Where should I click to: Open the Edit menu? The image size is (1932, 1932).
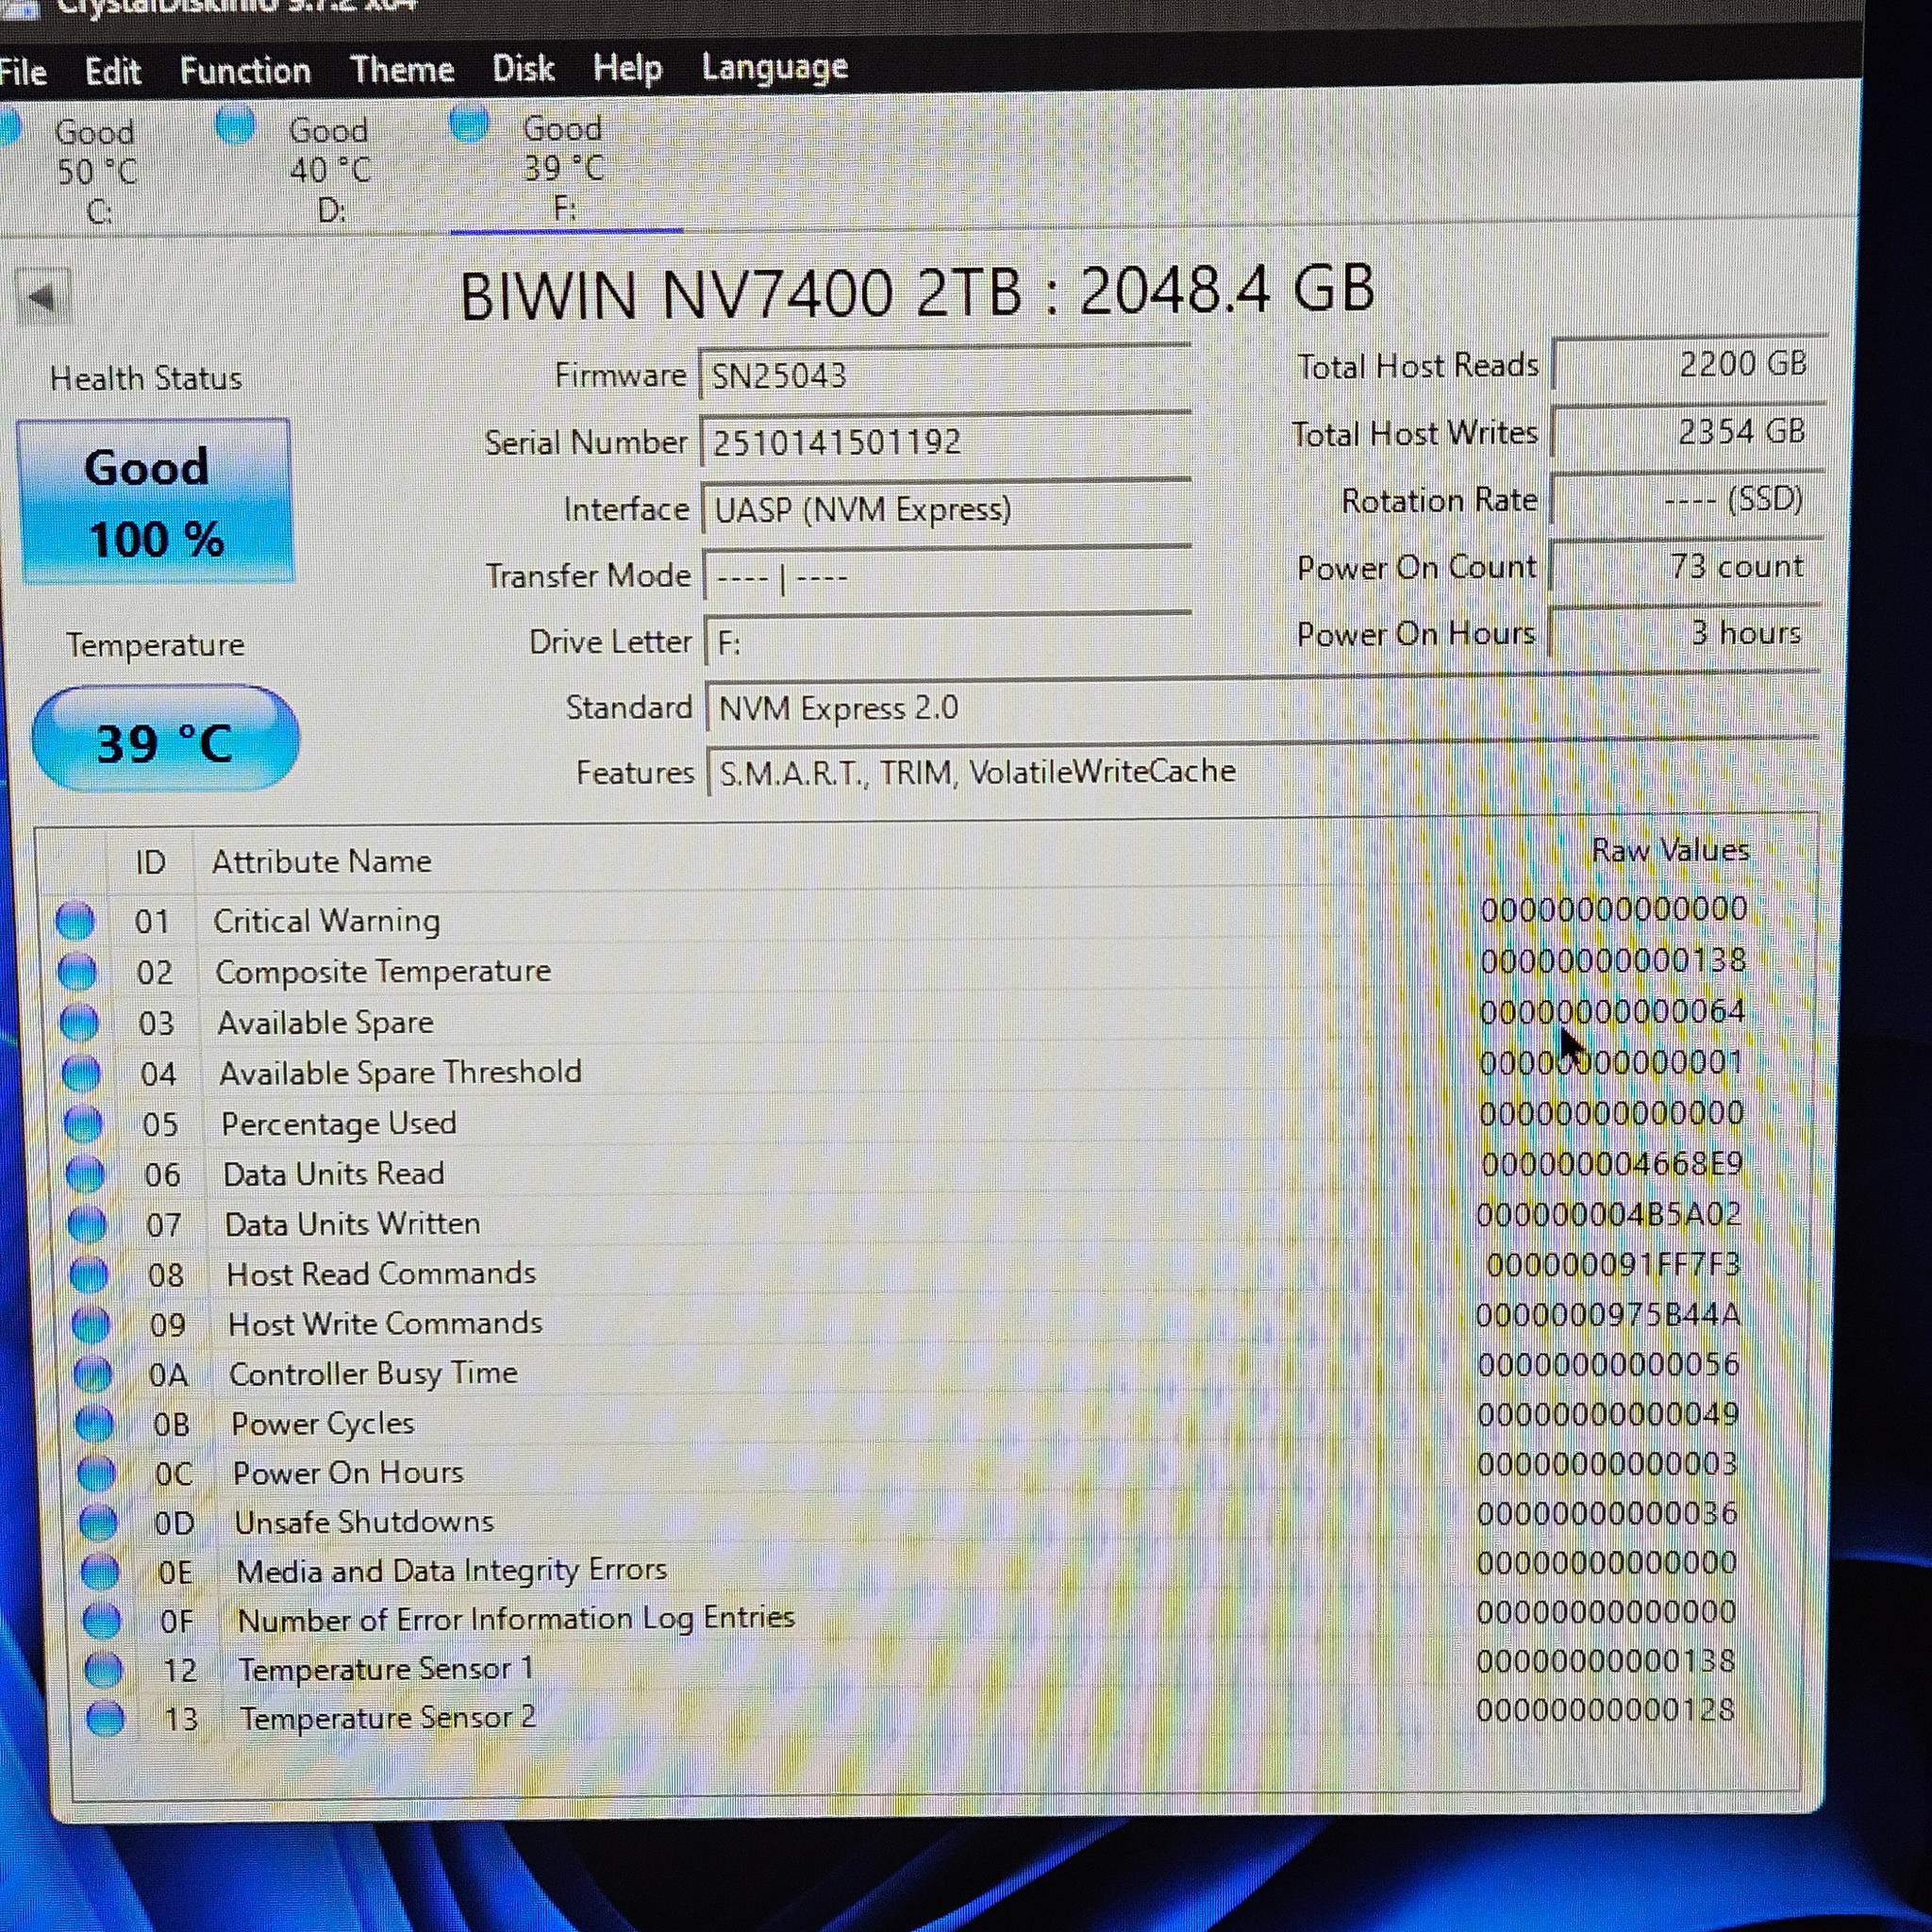(x=112, y=72)
